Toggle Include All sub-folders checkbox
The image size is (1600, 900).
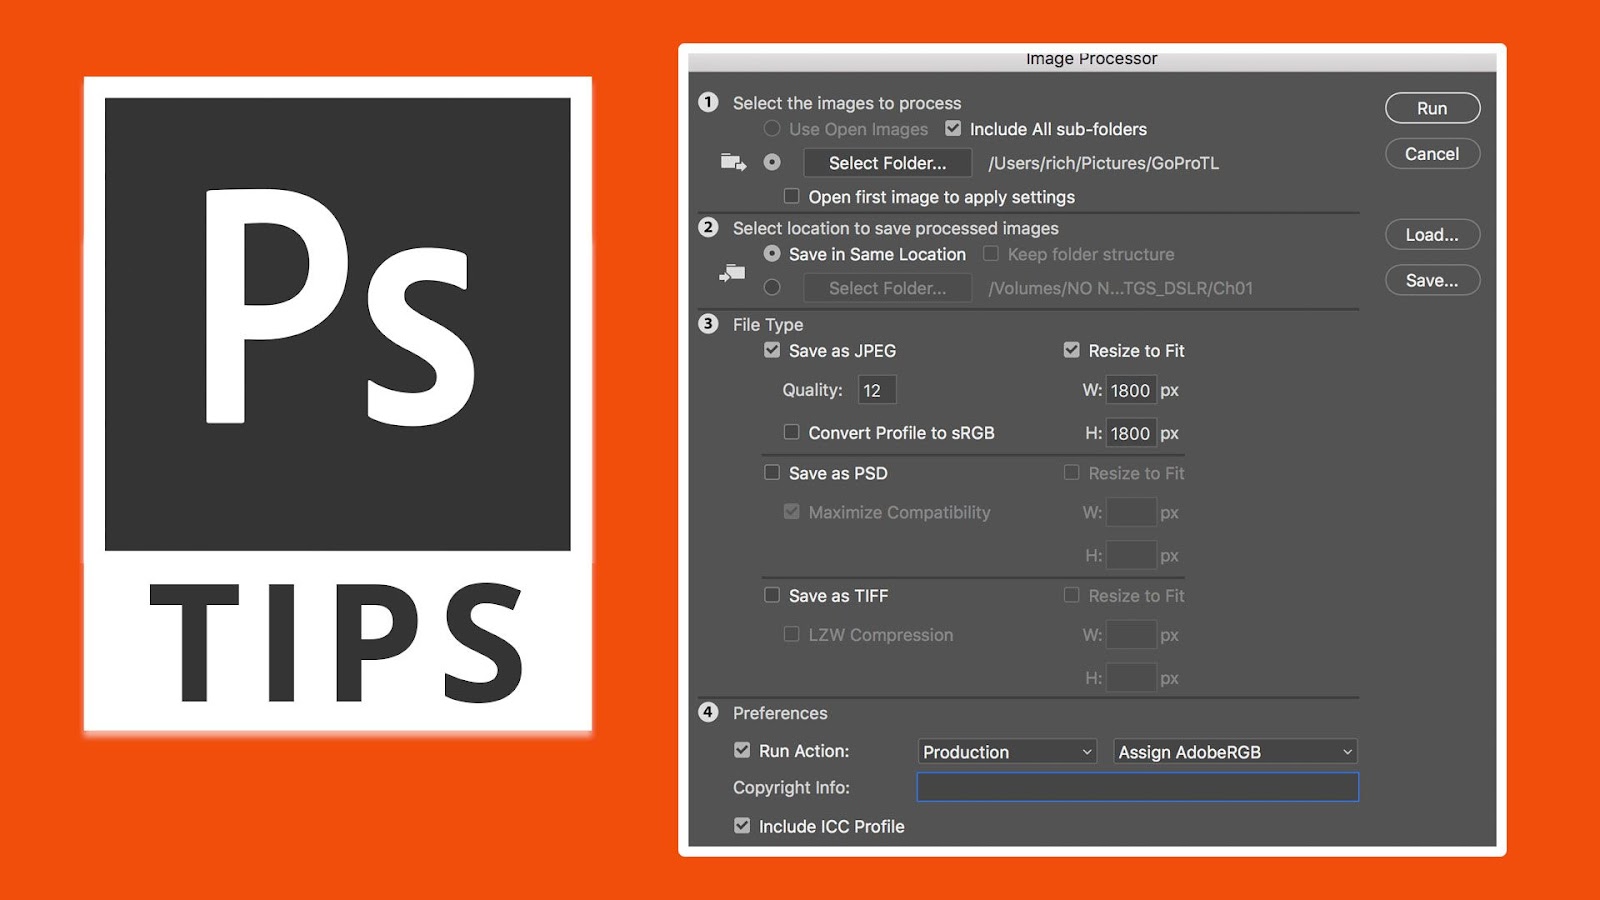coord(953,128)
